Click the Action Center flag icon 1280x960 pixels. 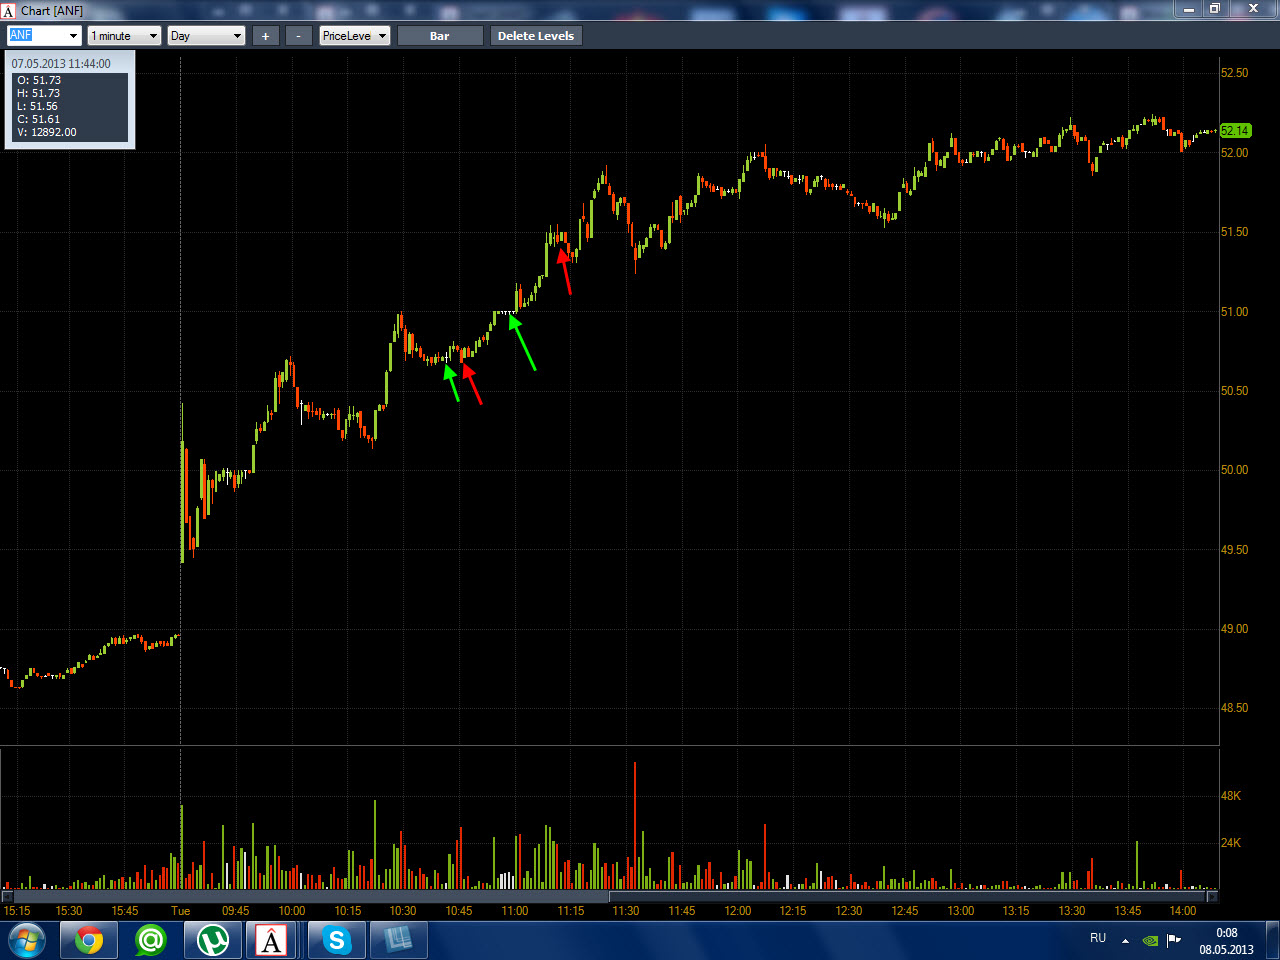click(1174, 940)
